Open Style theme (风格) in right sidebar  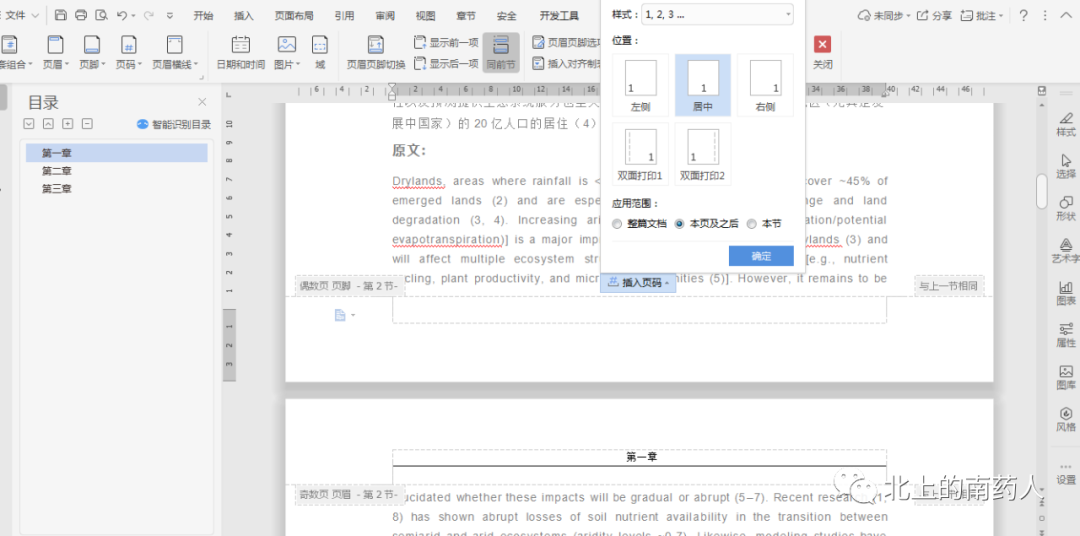point(1066,419)
